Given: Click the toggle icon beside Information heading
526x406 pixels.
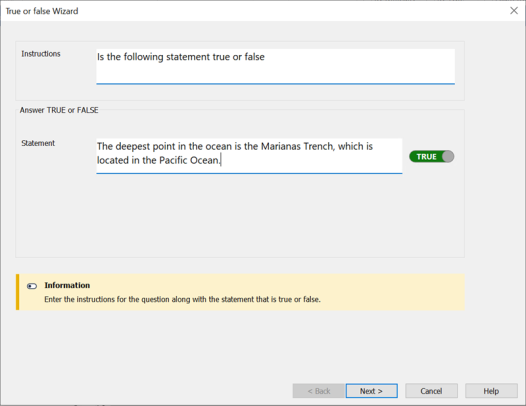Looking at the screenshot, I should [x=32, y=286].
